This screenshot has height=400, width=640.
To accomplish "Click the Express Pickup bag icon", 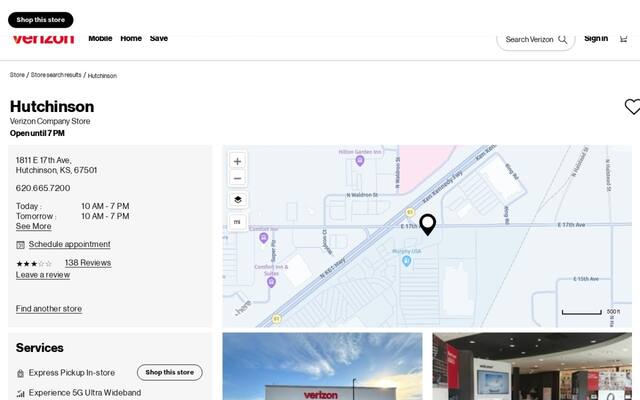I will pos(20,373).
